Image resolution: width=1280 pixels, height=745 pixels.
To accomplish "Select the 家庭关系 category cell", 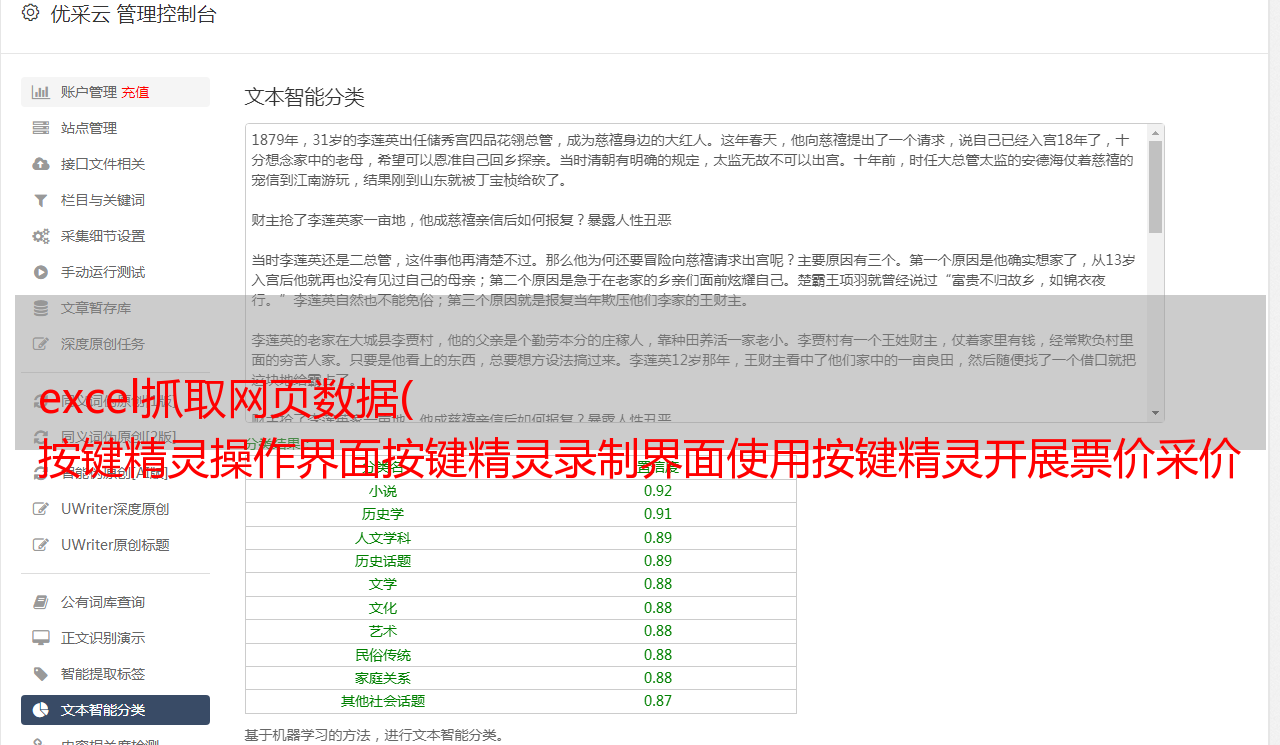I will 383,678.
